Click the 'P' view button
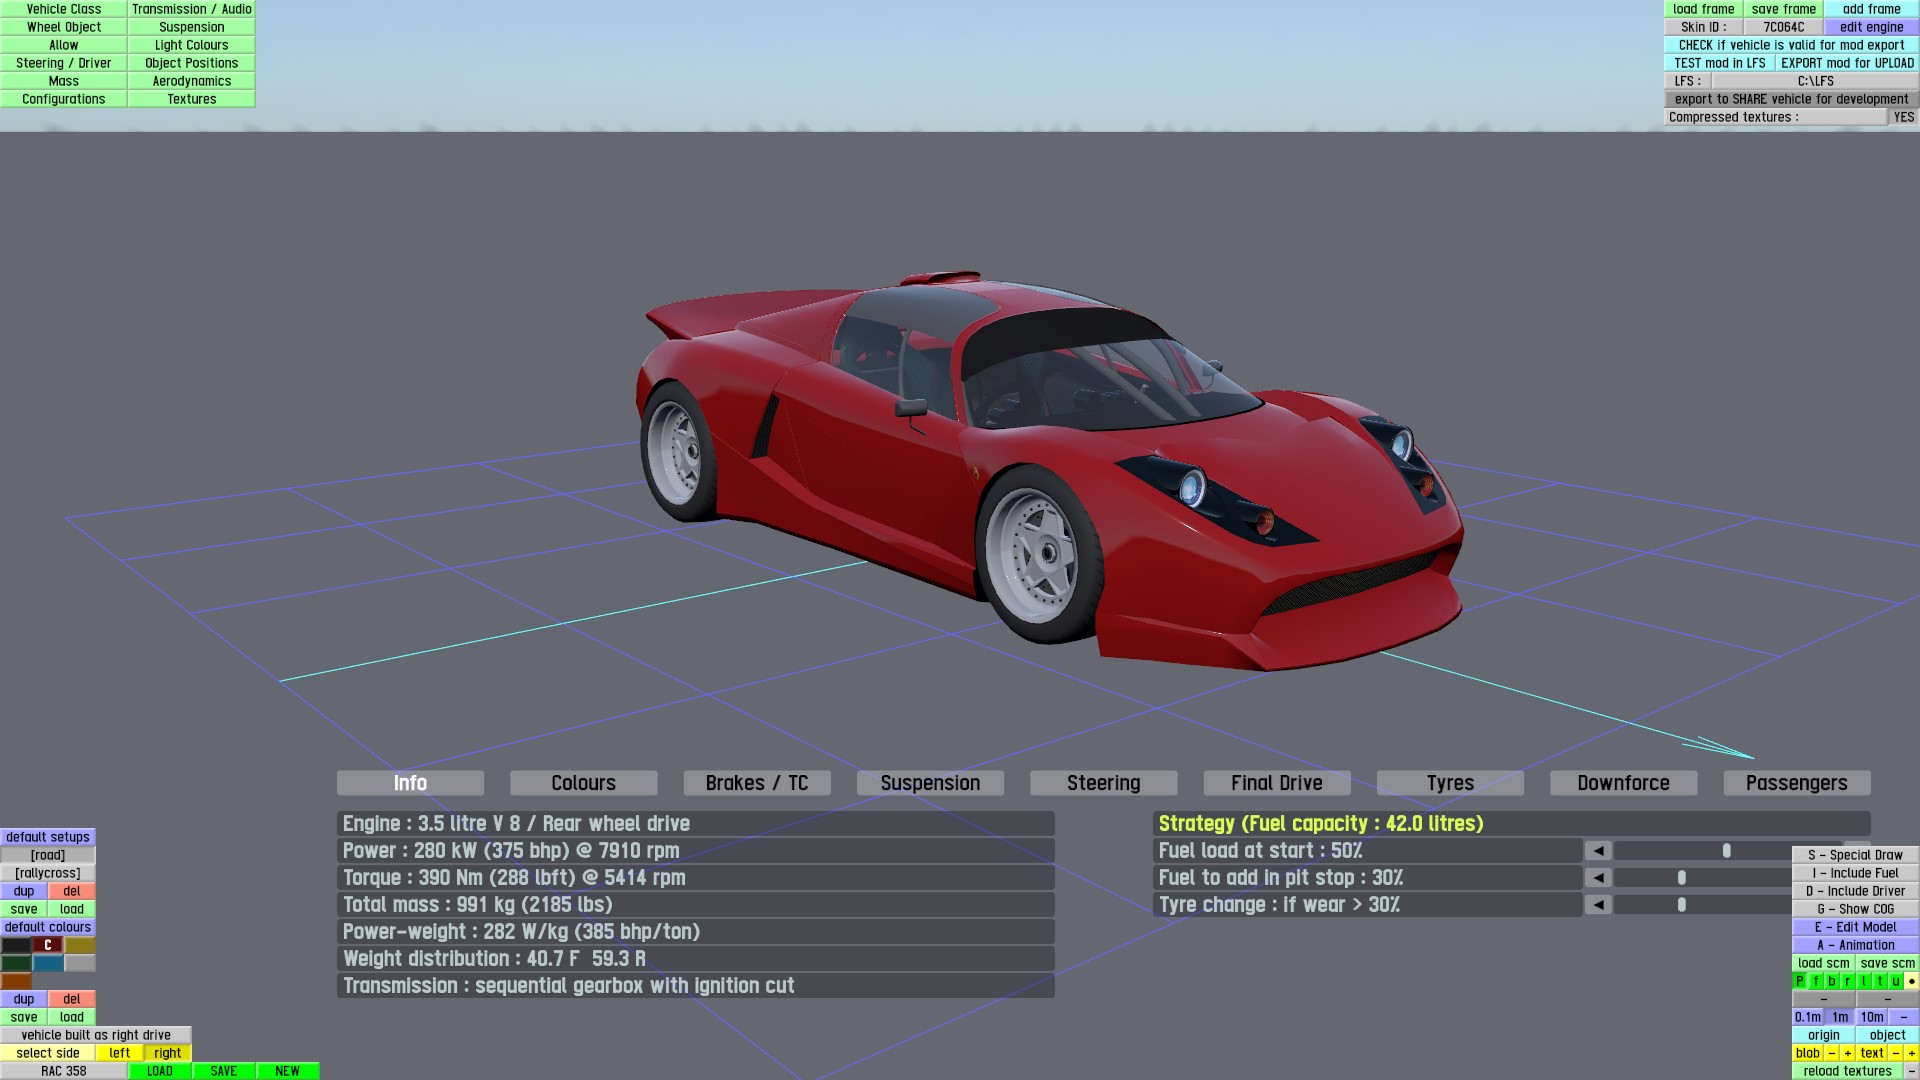This screenshot has width=1920, height=1080. click(1799, 981)
